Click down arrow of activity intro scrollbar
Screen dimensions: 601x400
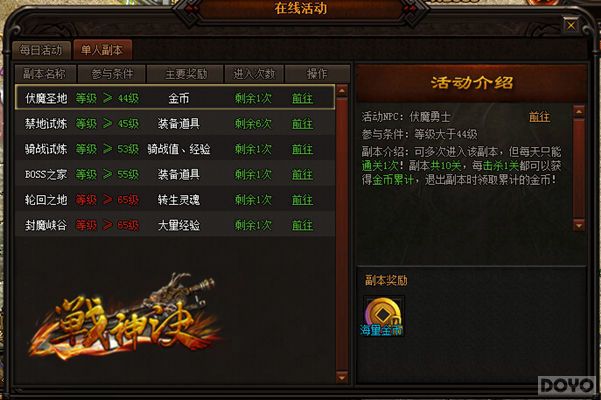(x=579, y=225)
